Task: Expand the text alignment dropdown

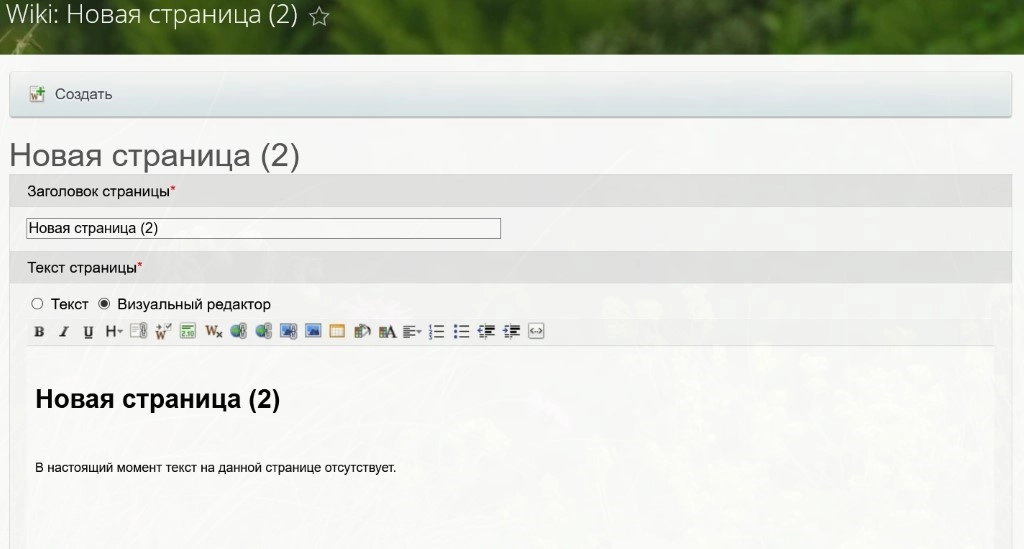Action: 412,332
